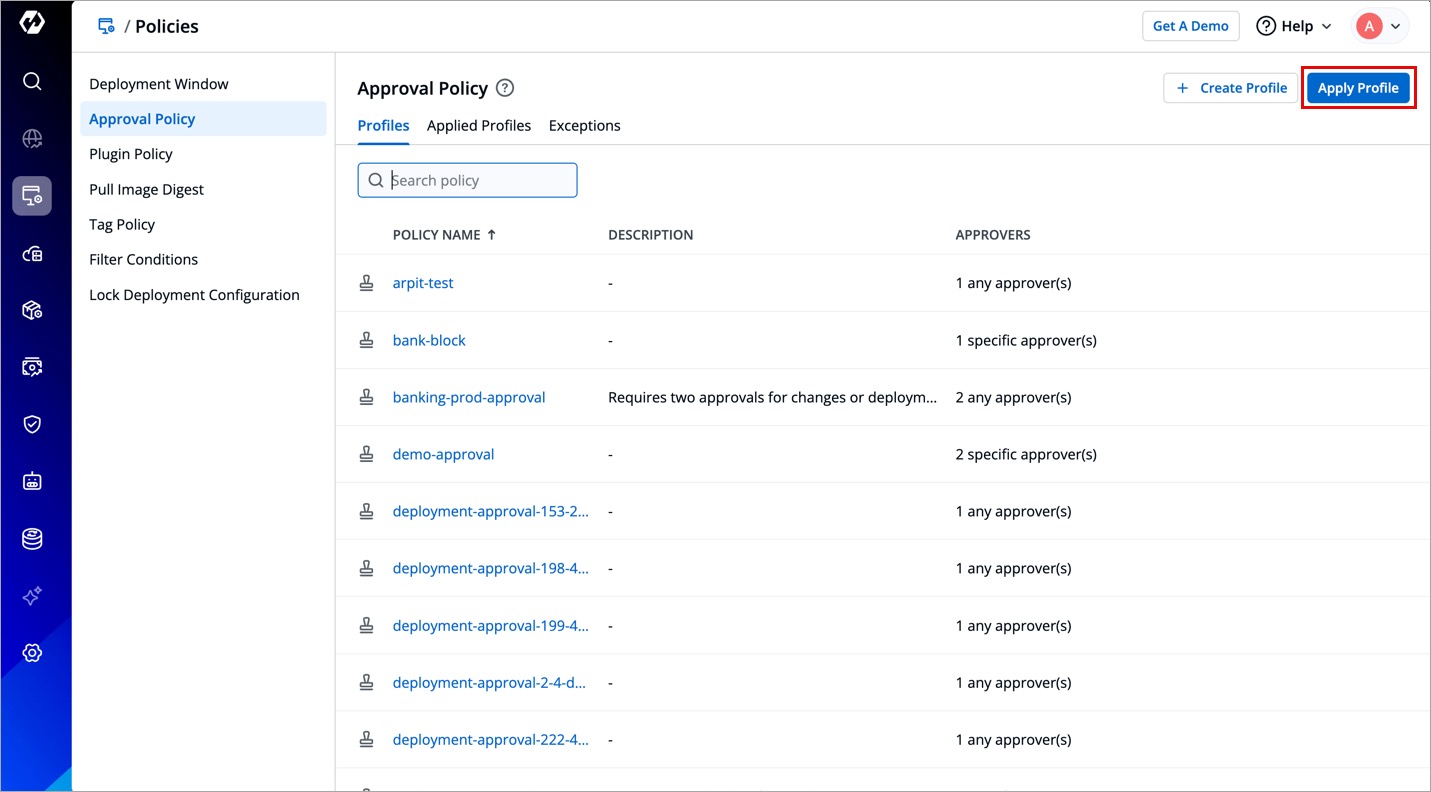Click the Approval Policy help question icon
This screenshot has width=1431, height=792.
(505, 88)
